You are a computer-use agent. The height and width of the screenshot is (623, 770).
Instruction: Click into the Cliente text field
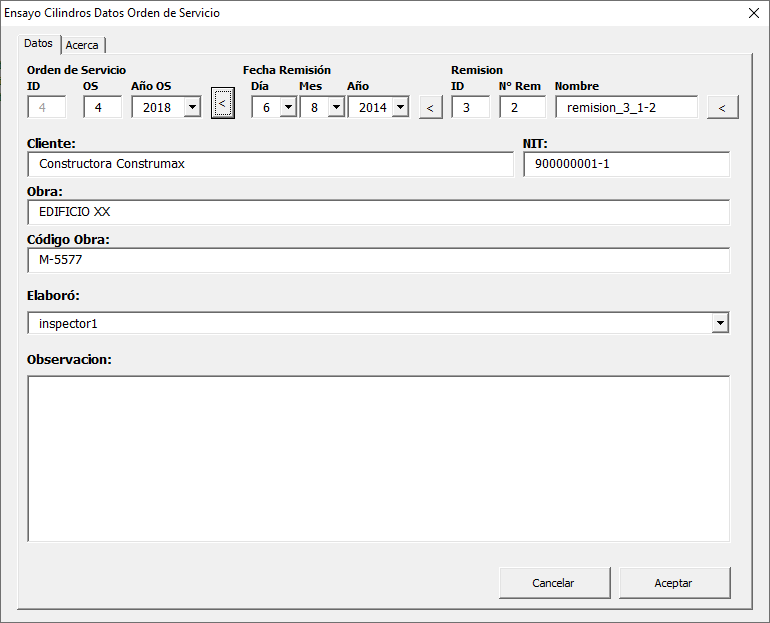coord(270,164)
